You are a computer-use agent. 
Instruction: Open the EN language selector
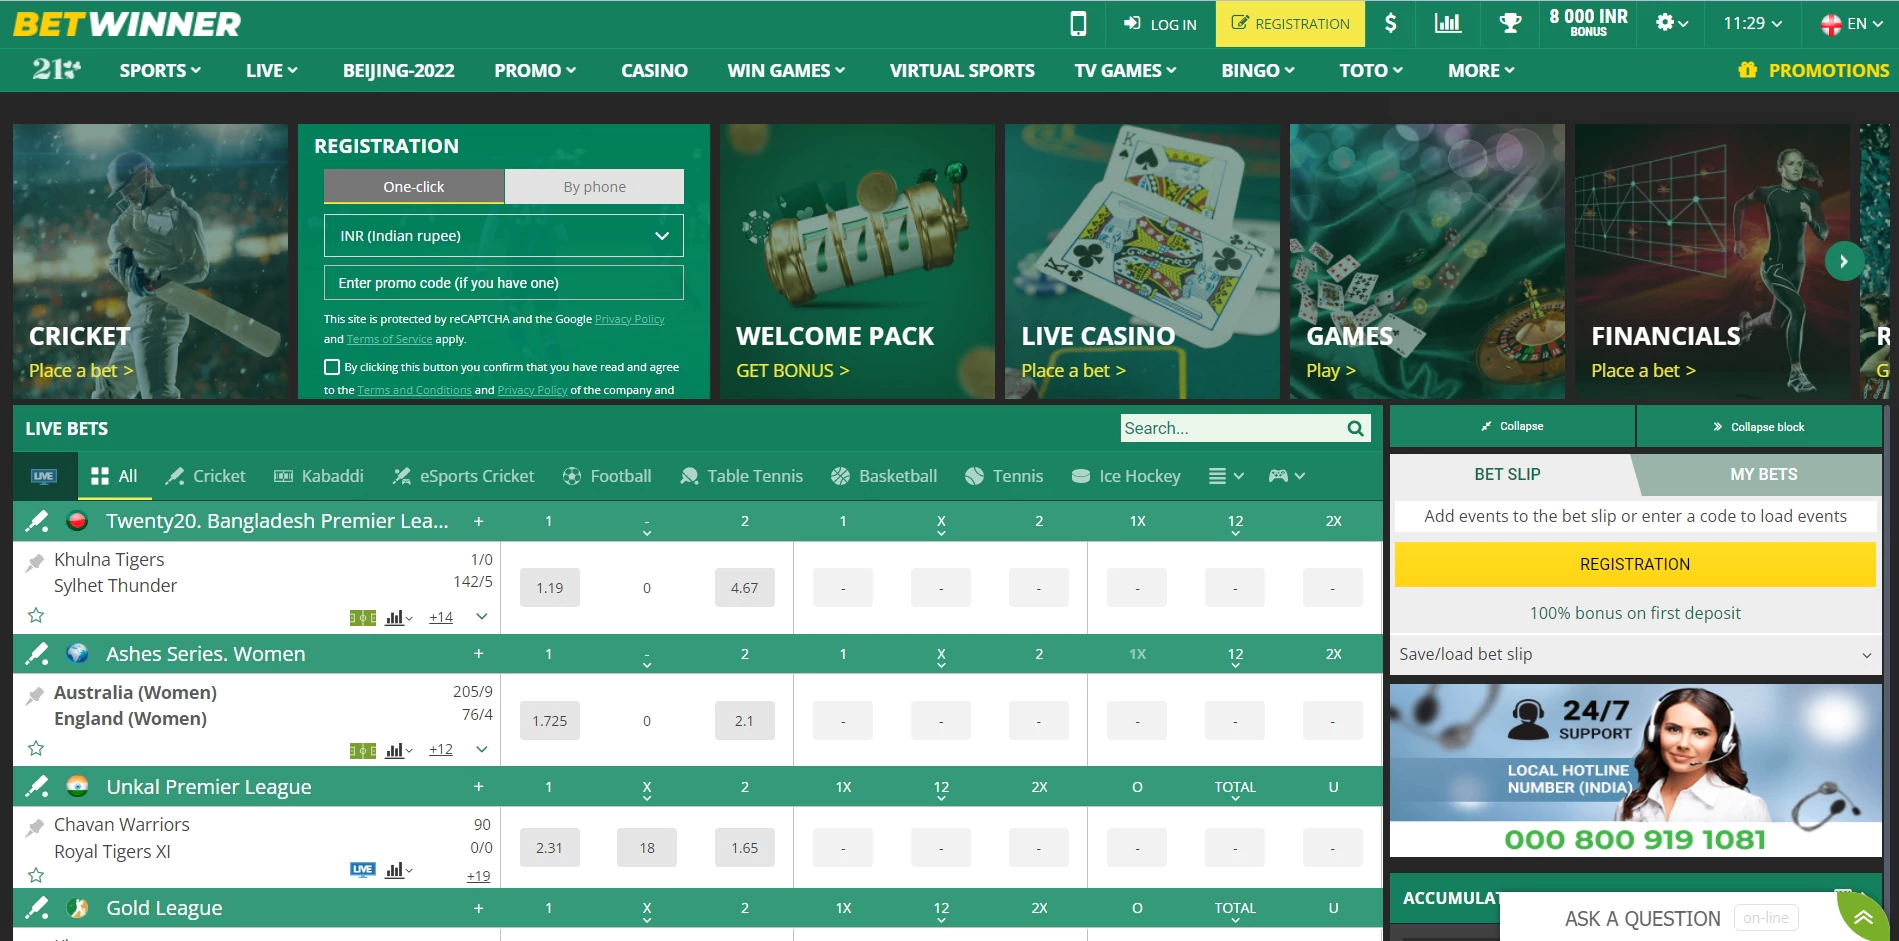[1853, 23]
